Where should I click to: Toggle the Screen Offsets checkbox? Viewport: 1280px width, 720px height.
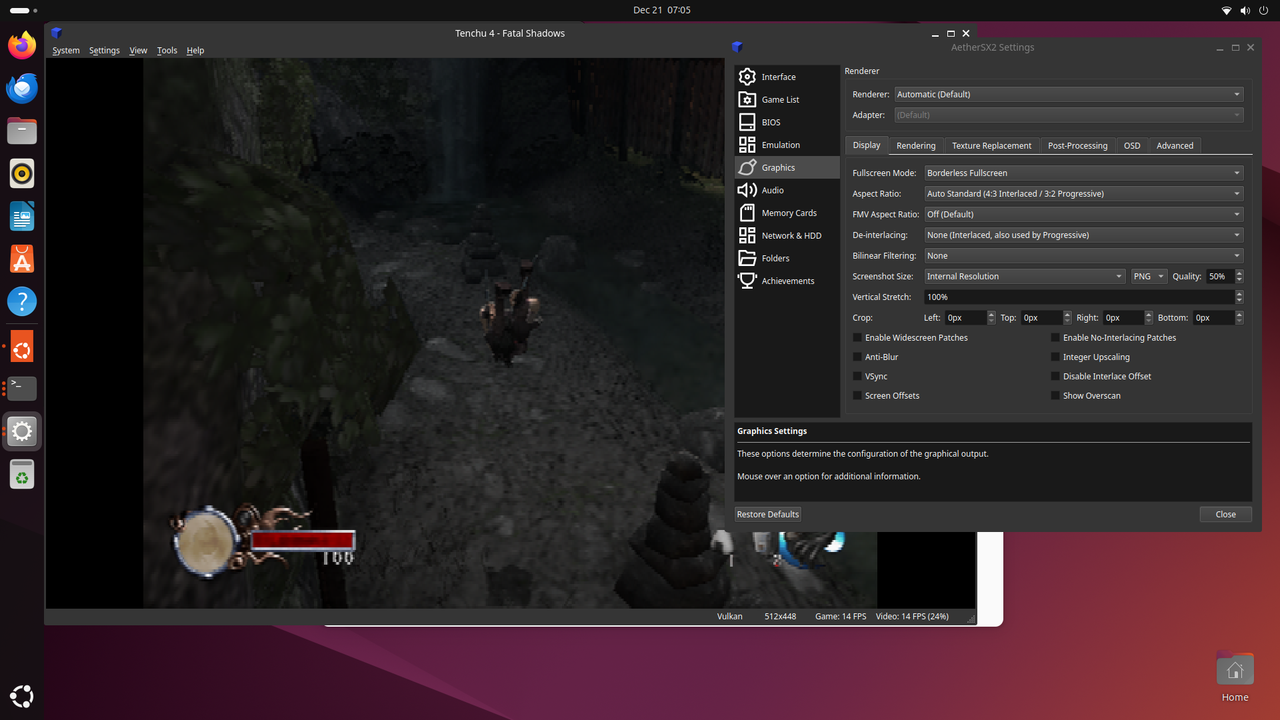click(x=857, y=396)
